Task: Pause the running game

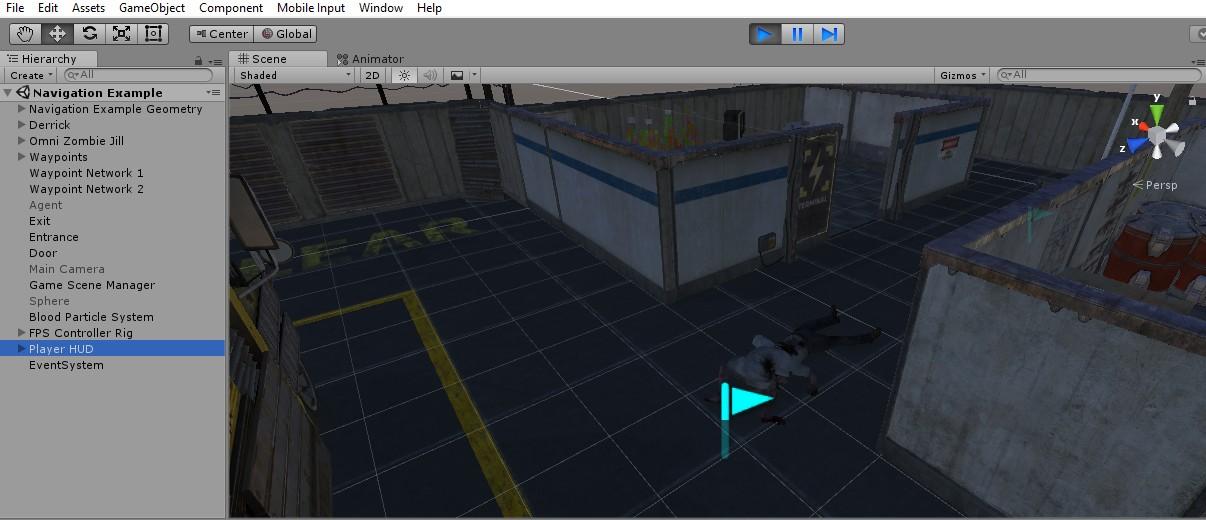Action: pos(797,34)
